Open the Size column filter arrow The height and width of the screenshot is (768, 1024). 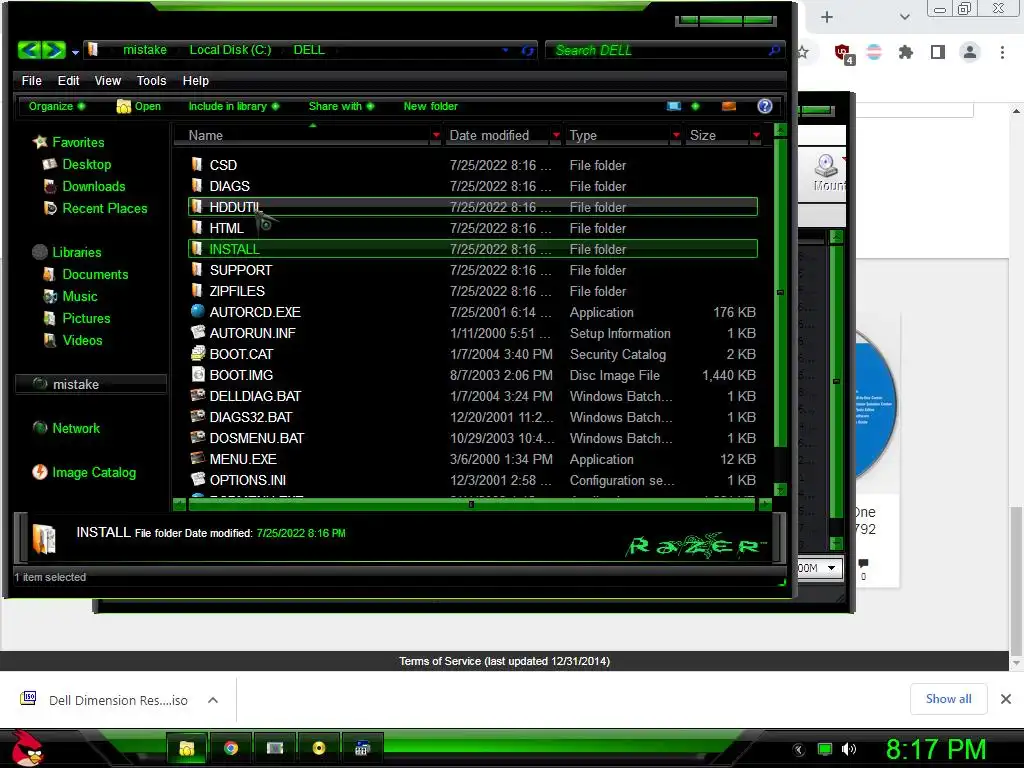click(756, 135)
